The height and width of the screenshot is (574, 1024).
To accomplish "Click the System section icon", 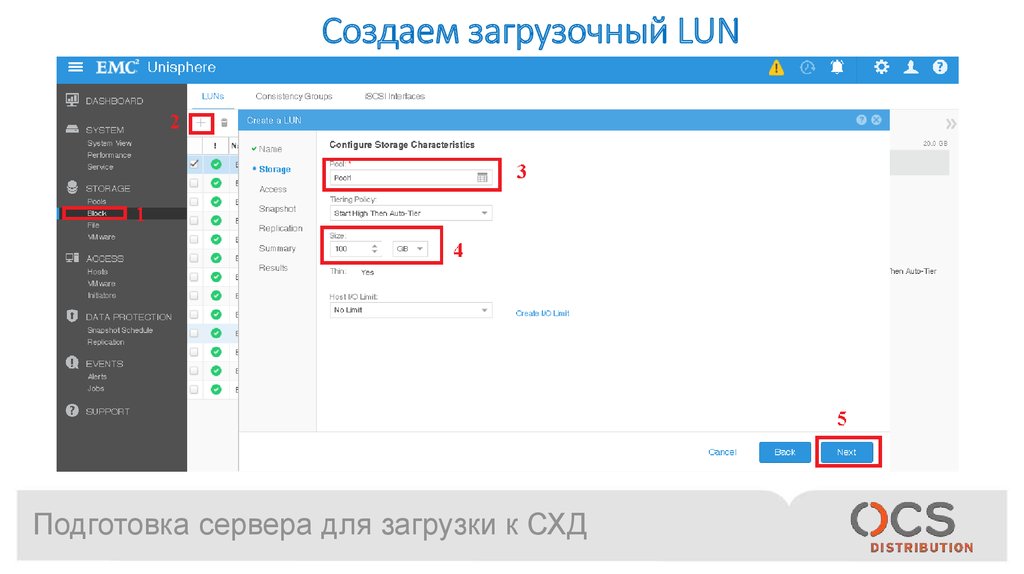I will pos(72,129).
